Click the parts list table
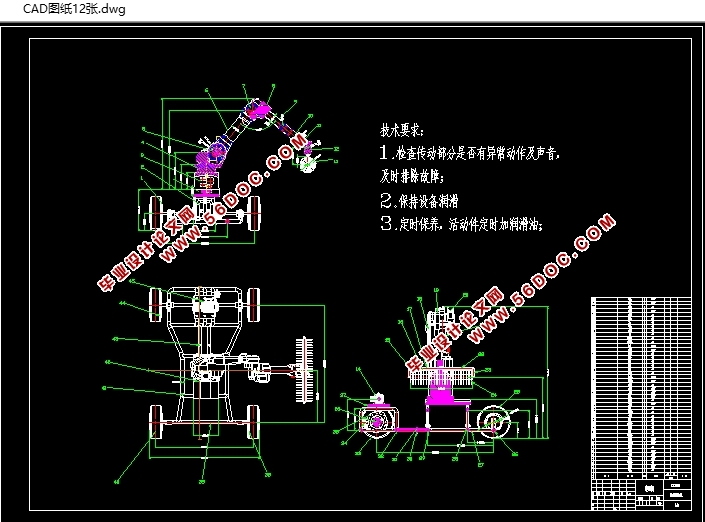Screen dimensions: 705x522 [x=641, y=388]
